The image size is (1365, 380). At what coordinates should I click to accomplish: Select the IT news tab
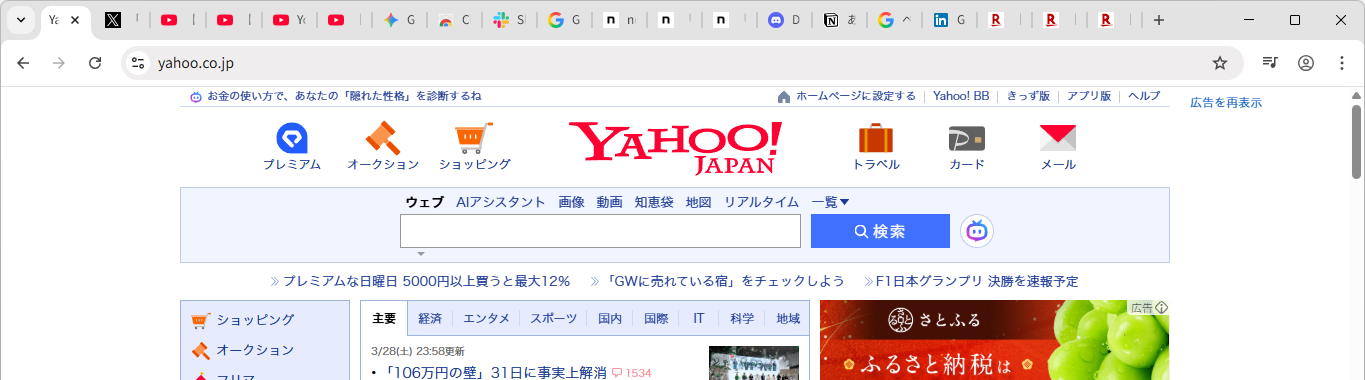[699, 319]
